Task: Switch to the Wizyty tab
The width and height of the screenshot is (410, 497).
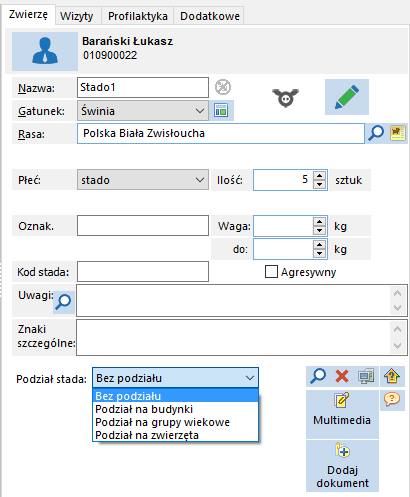Action: click(x=77, y=16)
